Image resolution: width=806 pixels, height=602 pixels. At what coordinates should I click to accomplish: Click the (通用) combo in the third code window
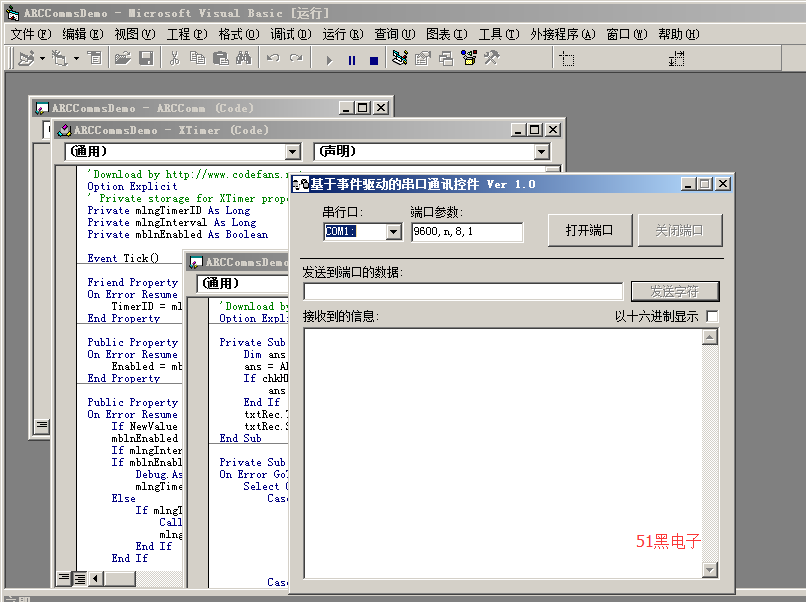pyautogui.click(x=242, y=283)
